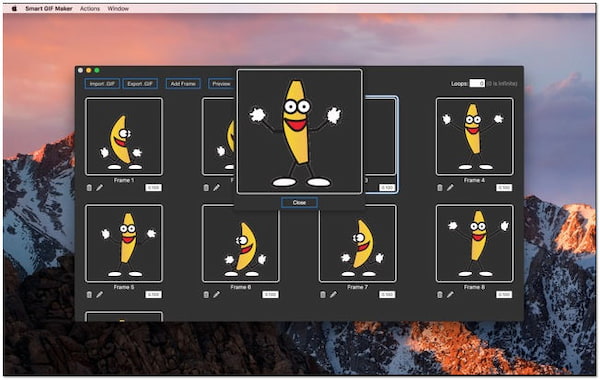Open the Window menu
This screenshot has height=380, width=600.
[118, 8]
